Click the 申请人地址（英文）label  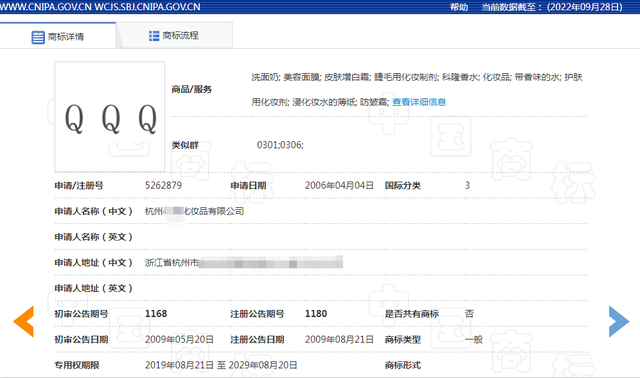click(93, 288)
